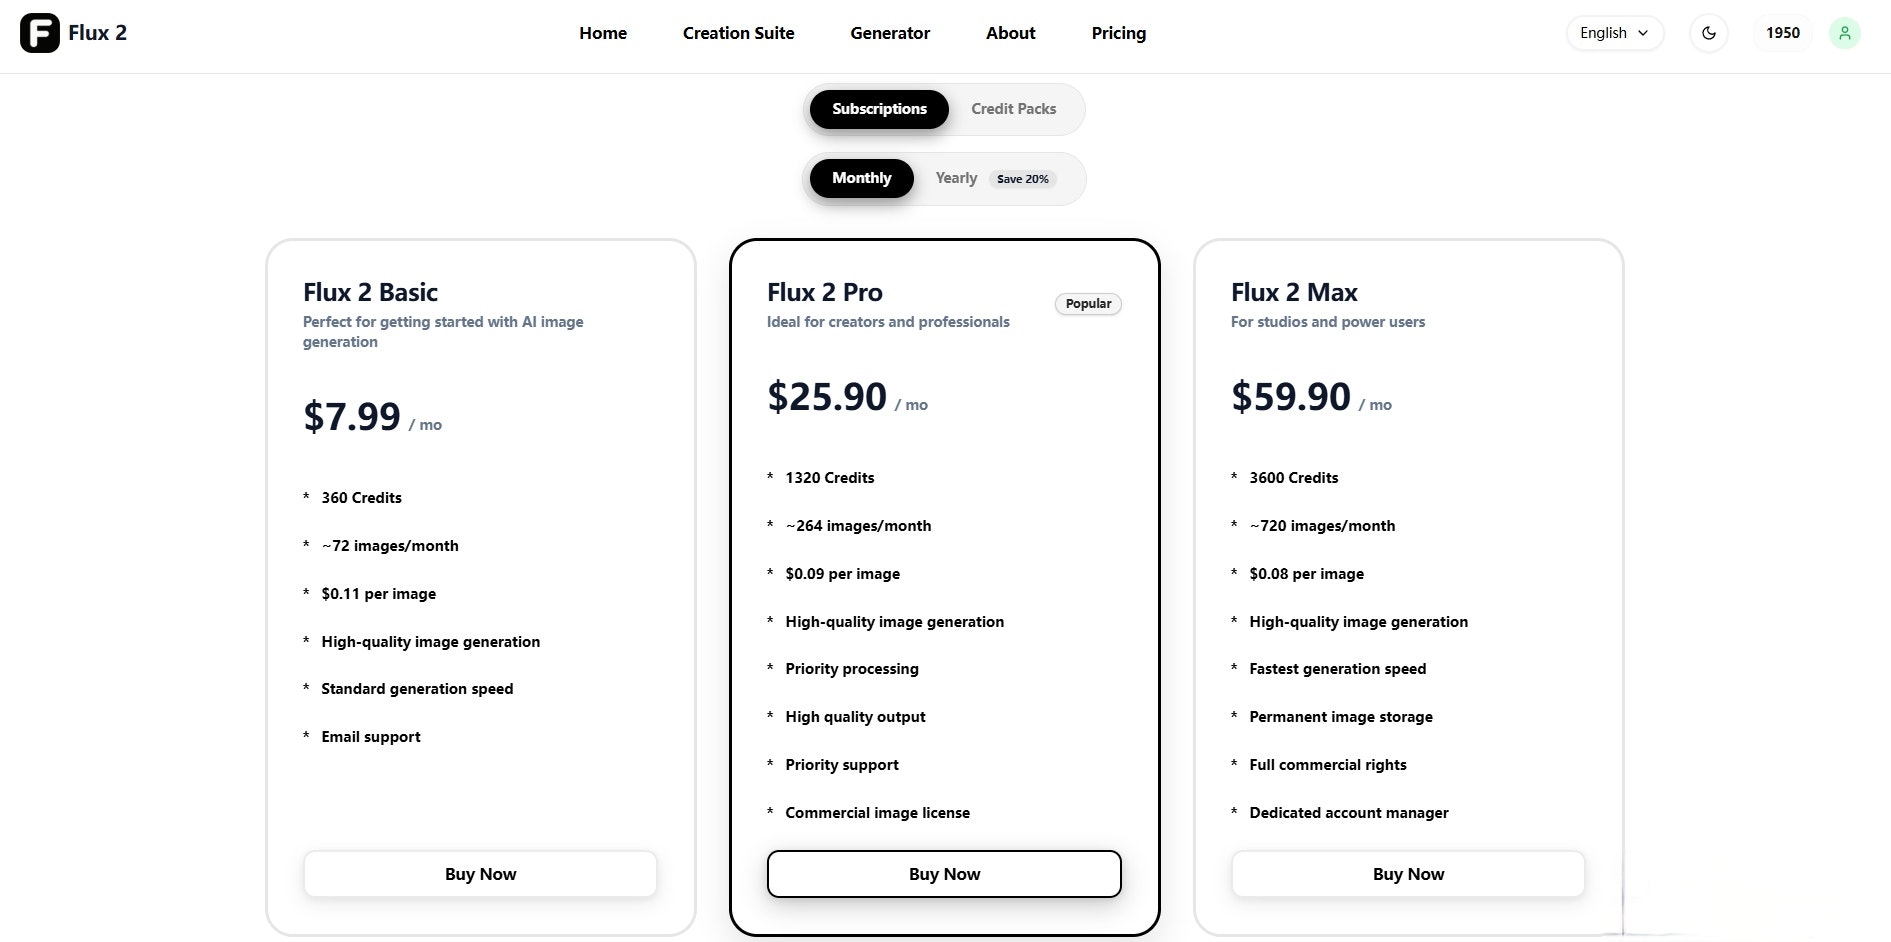Buy the Flux 2 Max plan

(1408, 874)
